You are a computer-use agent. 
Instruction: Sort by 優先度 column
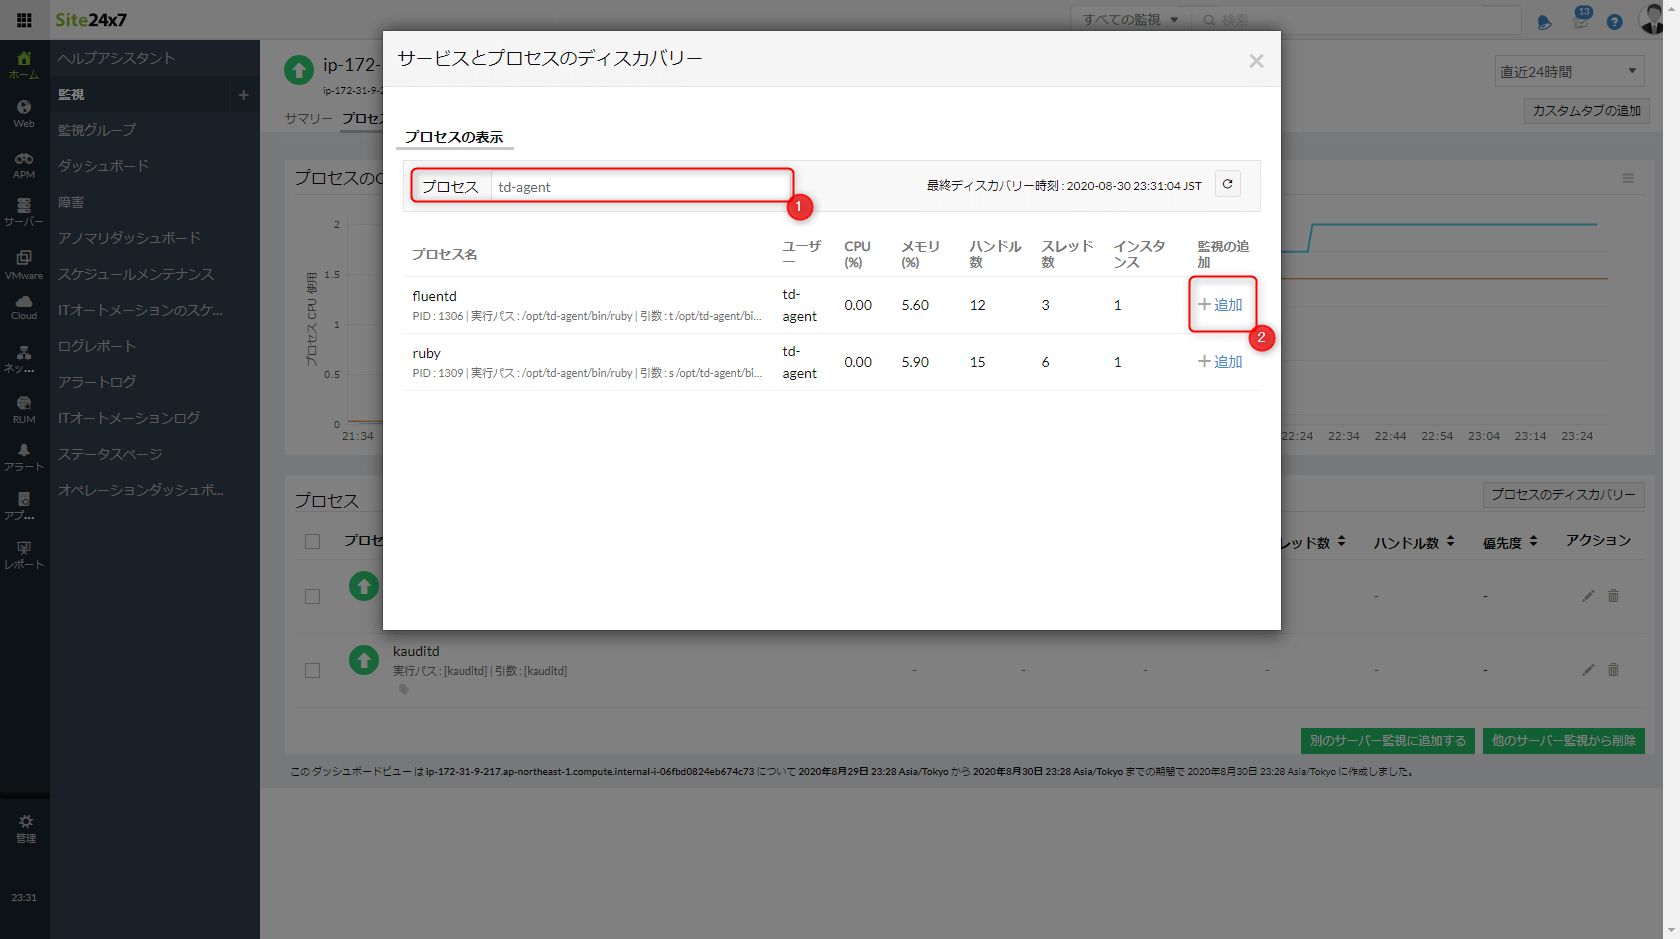click(x=1510, y=542)
